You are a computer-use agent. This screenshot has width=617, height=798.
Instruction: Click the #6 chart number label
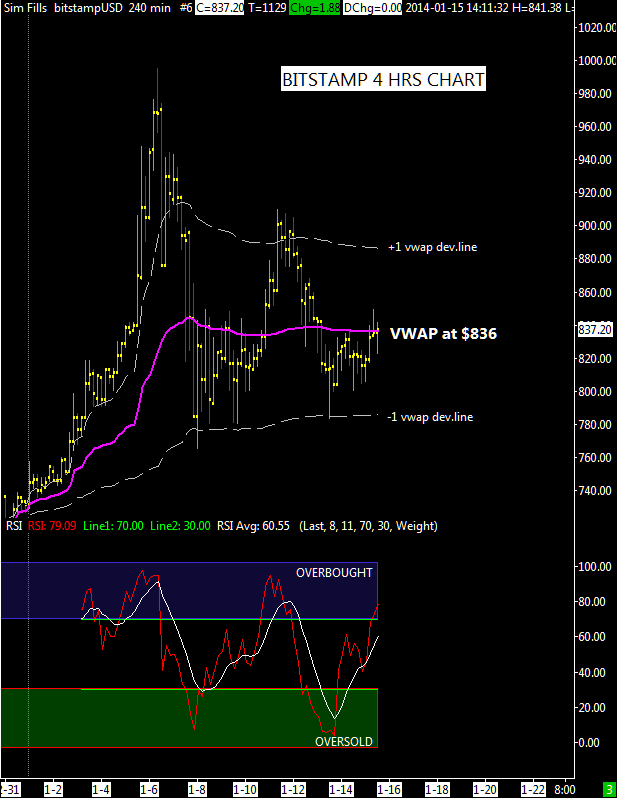(185, 7)
